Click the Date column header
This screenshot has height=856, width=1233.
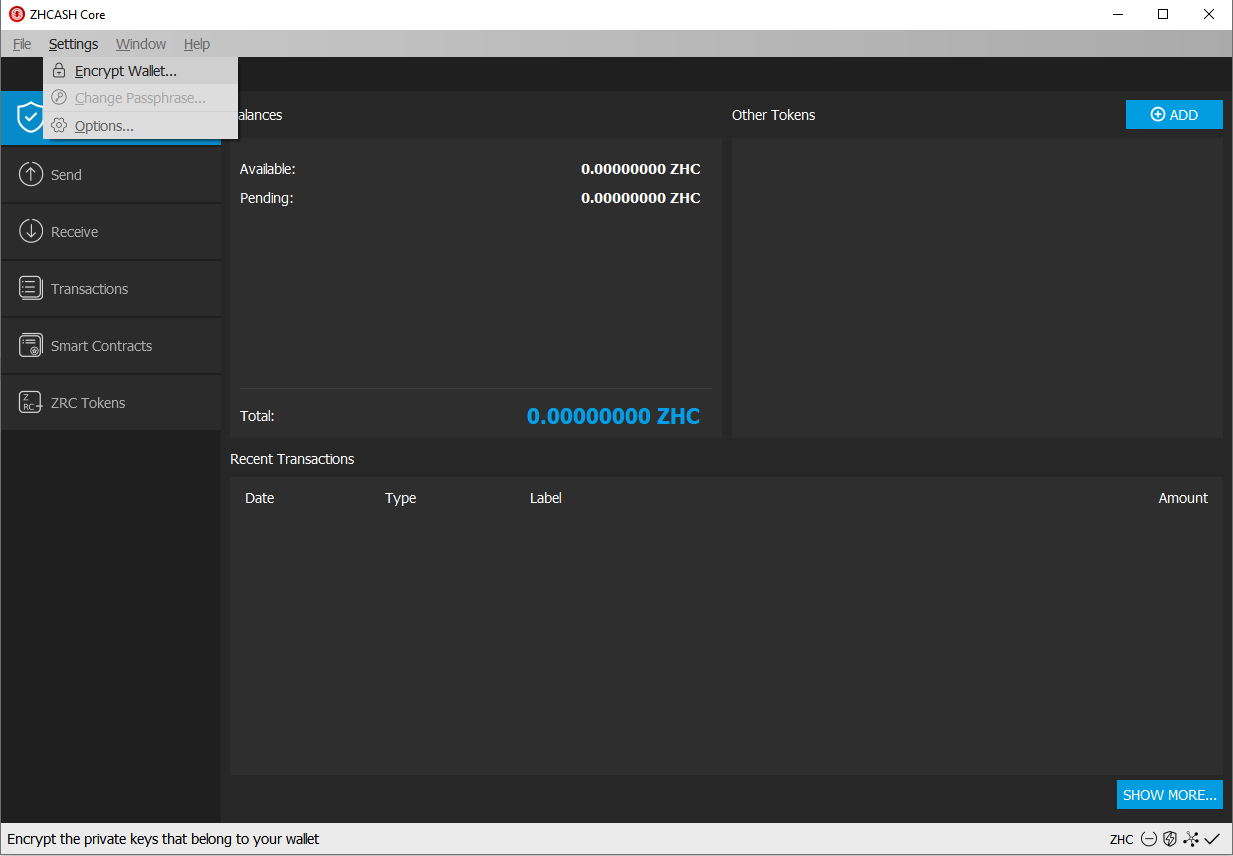point(259,498)
